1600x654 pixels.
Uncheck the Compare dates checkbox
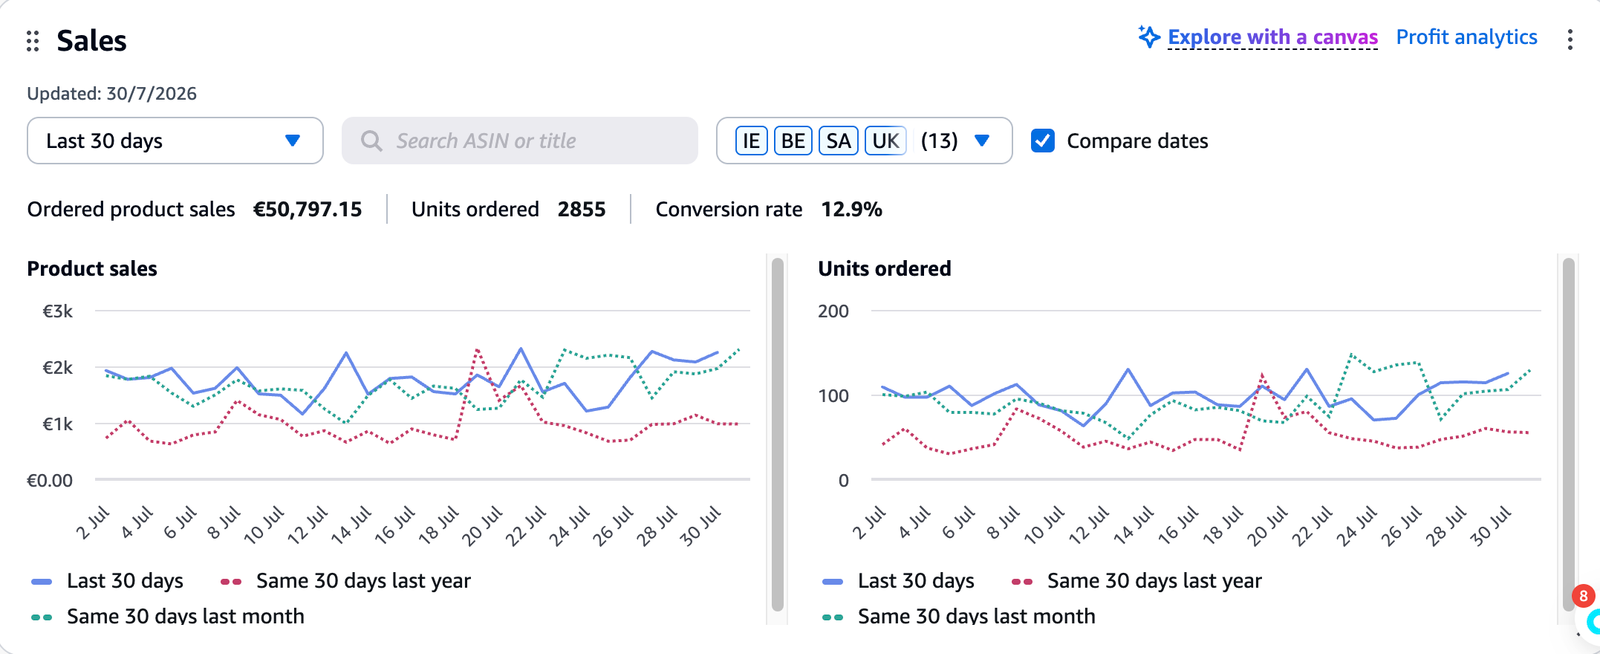(x=1043, y=141)
